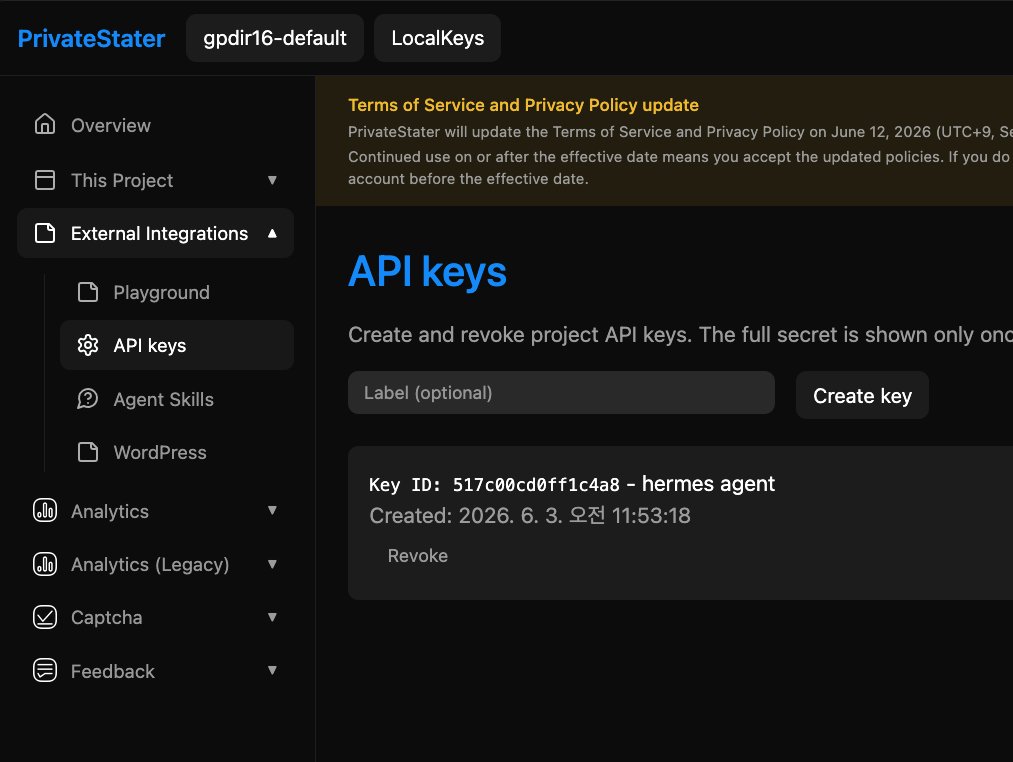Click the Created 2026. 6. 3. timestamp

click(x=530, y=516)
